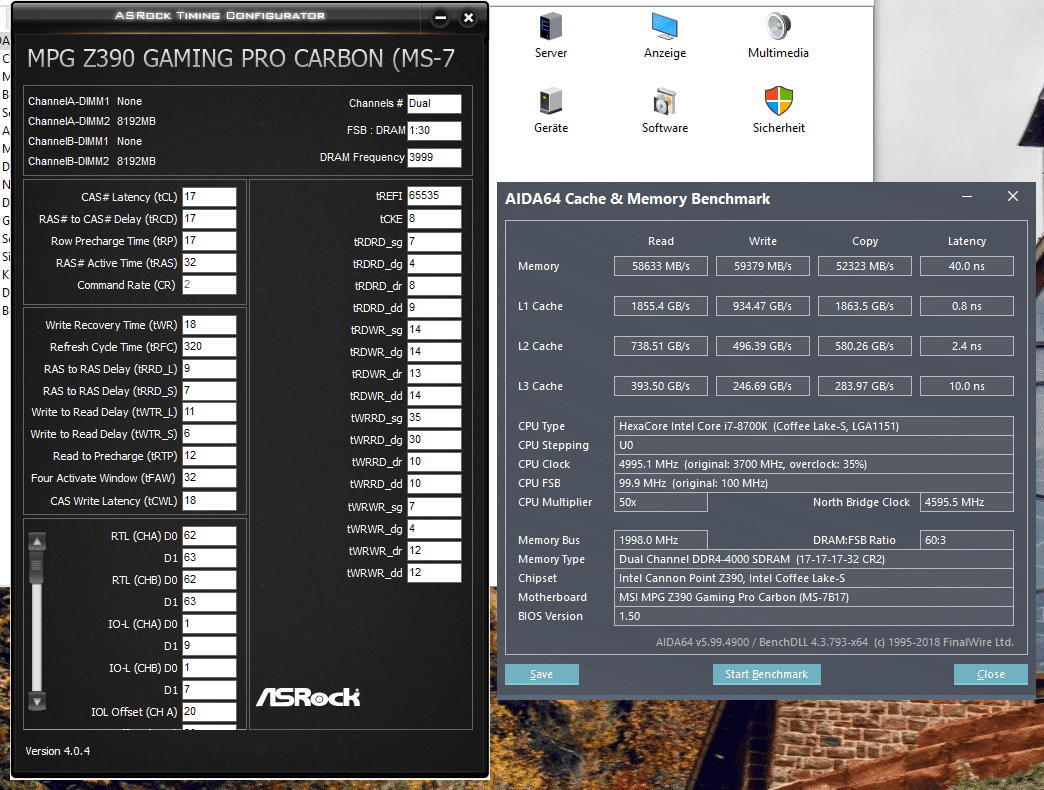Viewport: 1044px width, 790px height.
Task: Click the Memory Bus 1998.0 MHz field
Action: (660, 540)
